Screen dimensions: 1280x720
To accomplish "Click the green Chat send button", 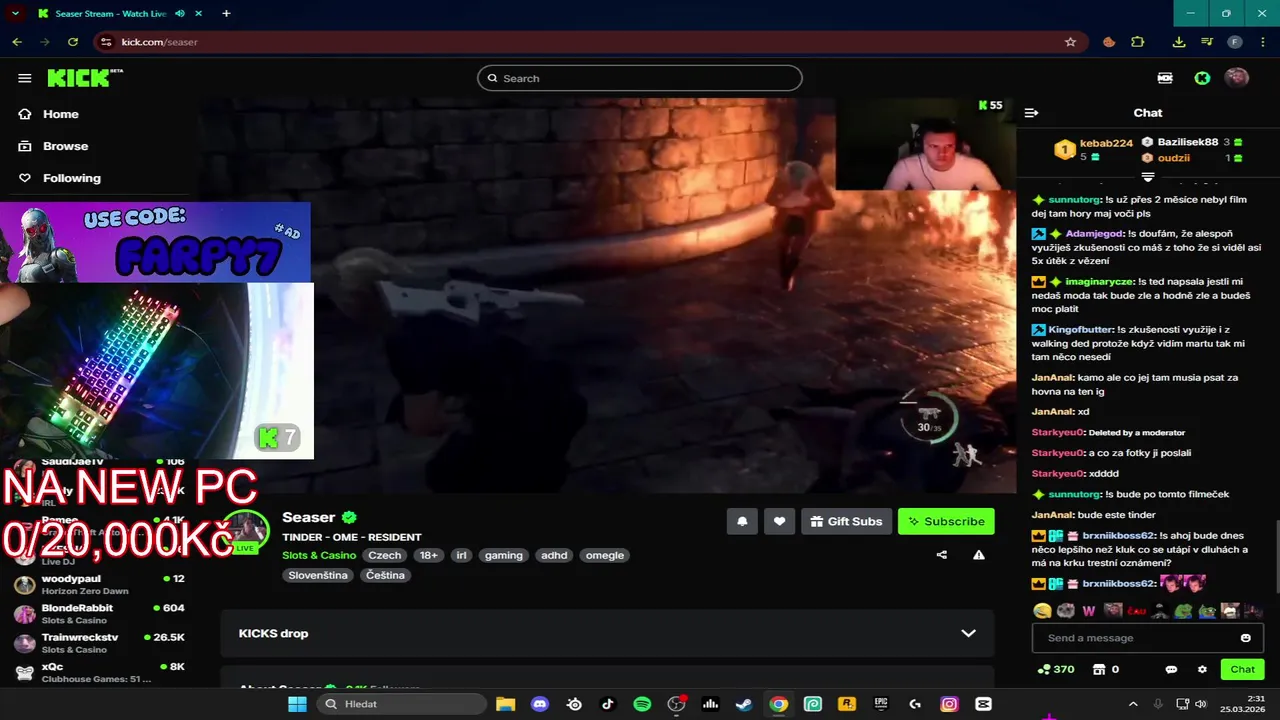I will click(1242, 669).
